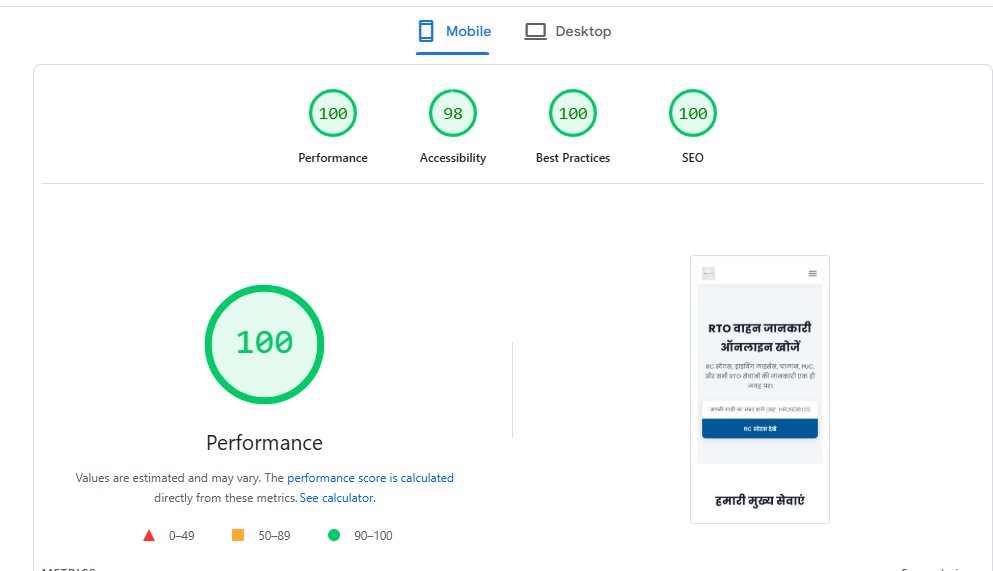Click the red triangle 0–49 legend icon
This screenshot has height=571, width=993.
pyautogui.click(x=149, y=535)
